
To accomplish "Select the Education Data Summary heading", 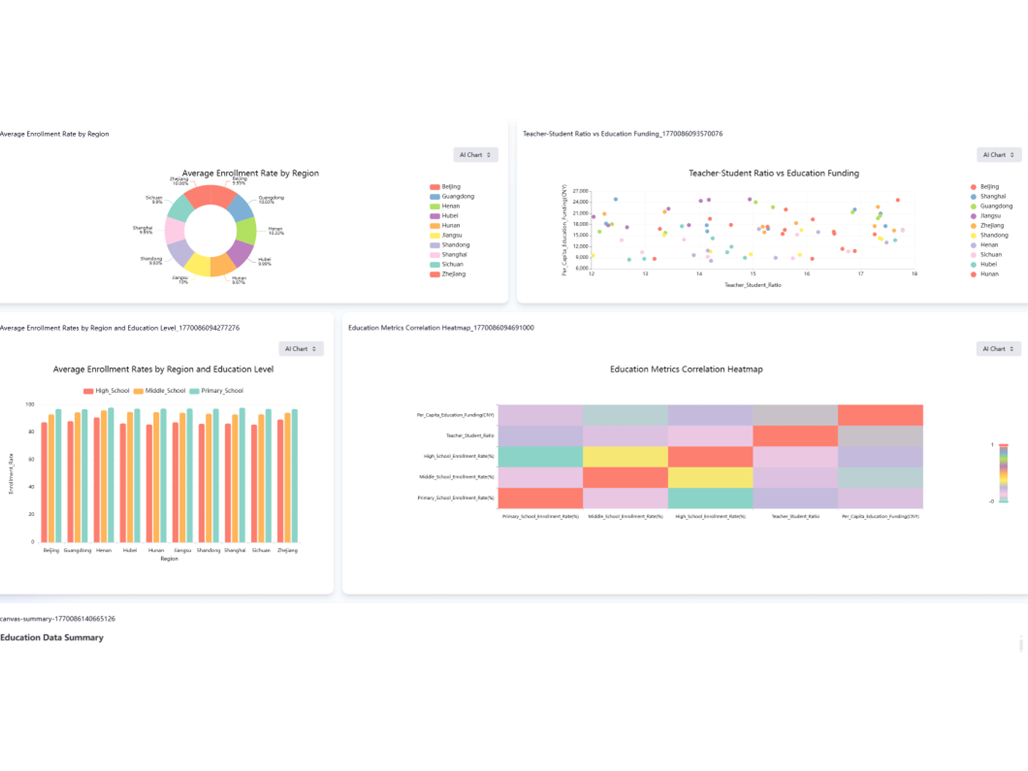I will [x=52, y=637].
